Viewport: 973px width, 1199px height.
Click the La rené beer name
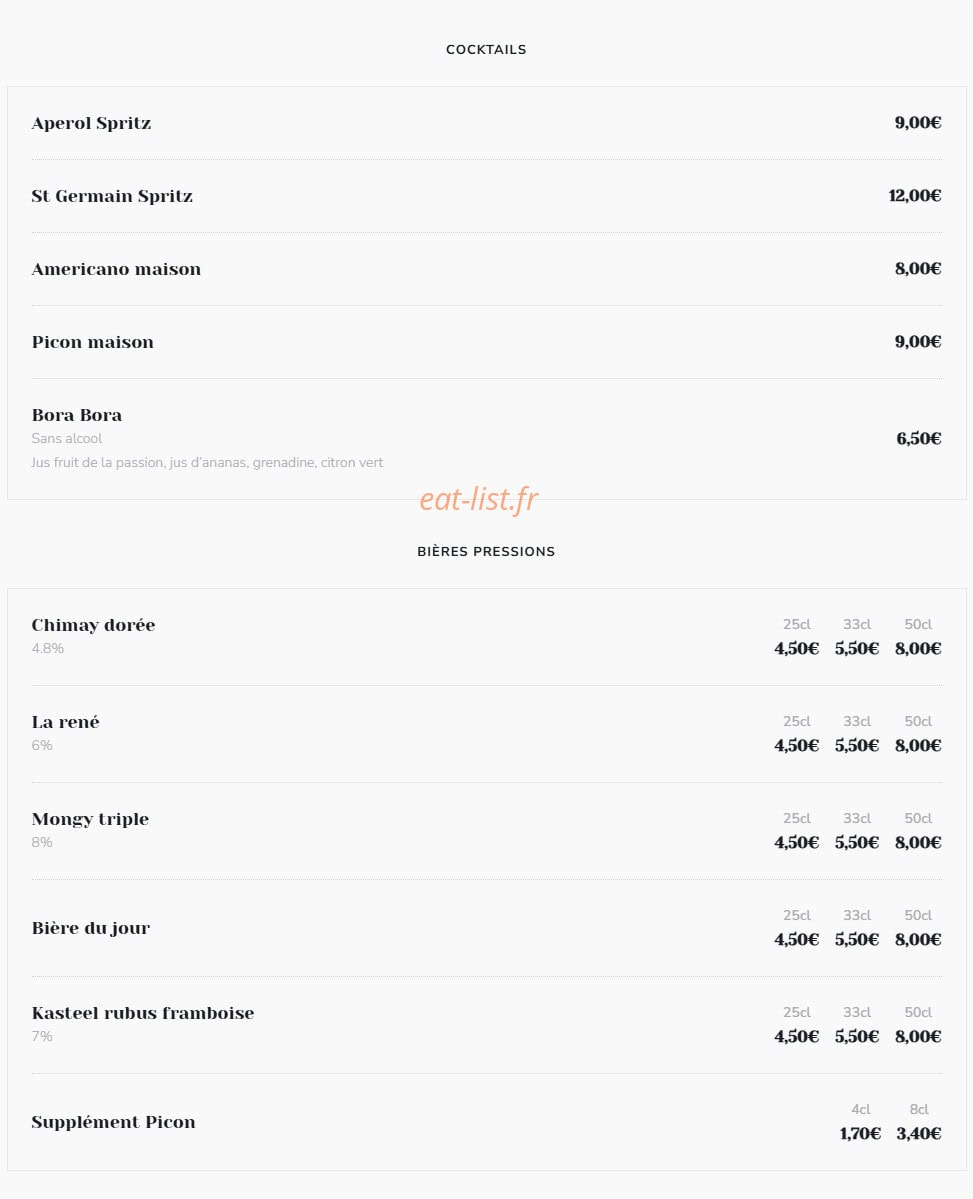coord(66,722)
